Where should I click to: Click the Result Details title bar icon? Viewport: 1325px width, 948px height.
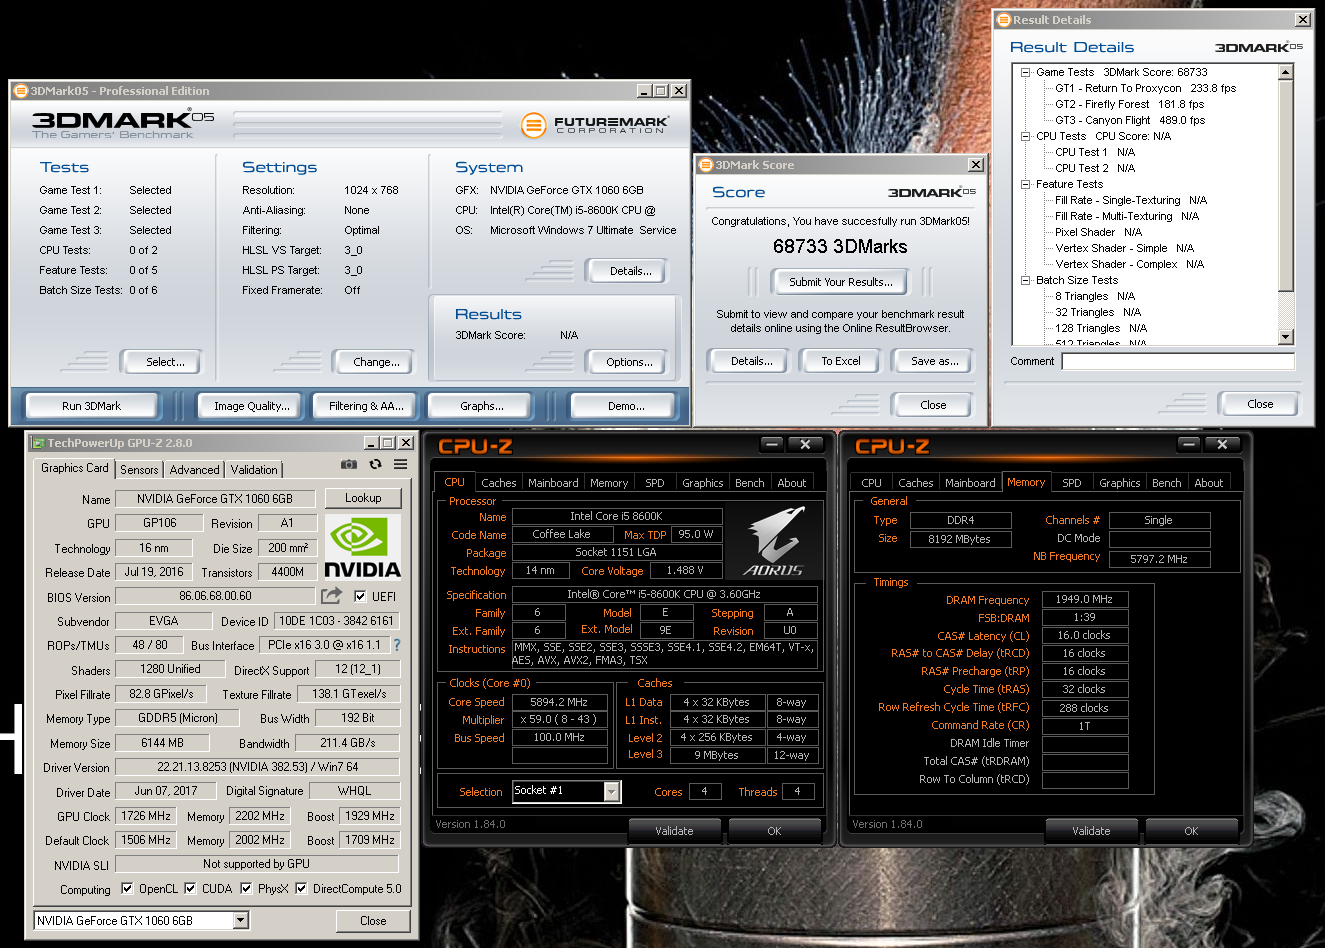(x=1003, y=20)
